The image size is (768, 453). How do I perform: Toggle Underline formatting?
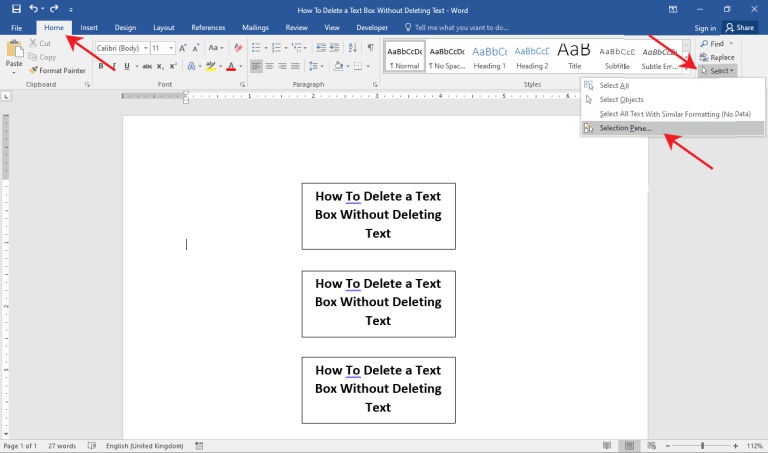pos(127,66)
